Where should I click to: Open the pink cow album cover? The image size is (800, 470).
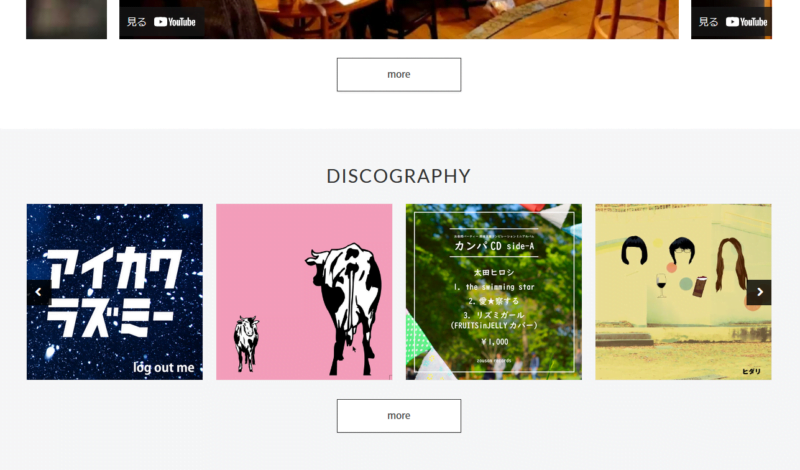[304, 292]
